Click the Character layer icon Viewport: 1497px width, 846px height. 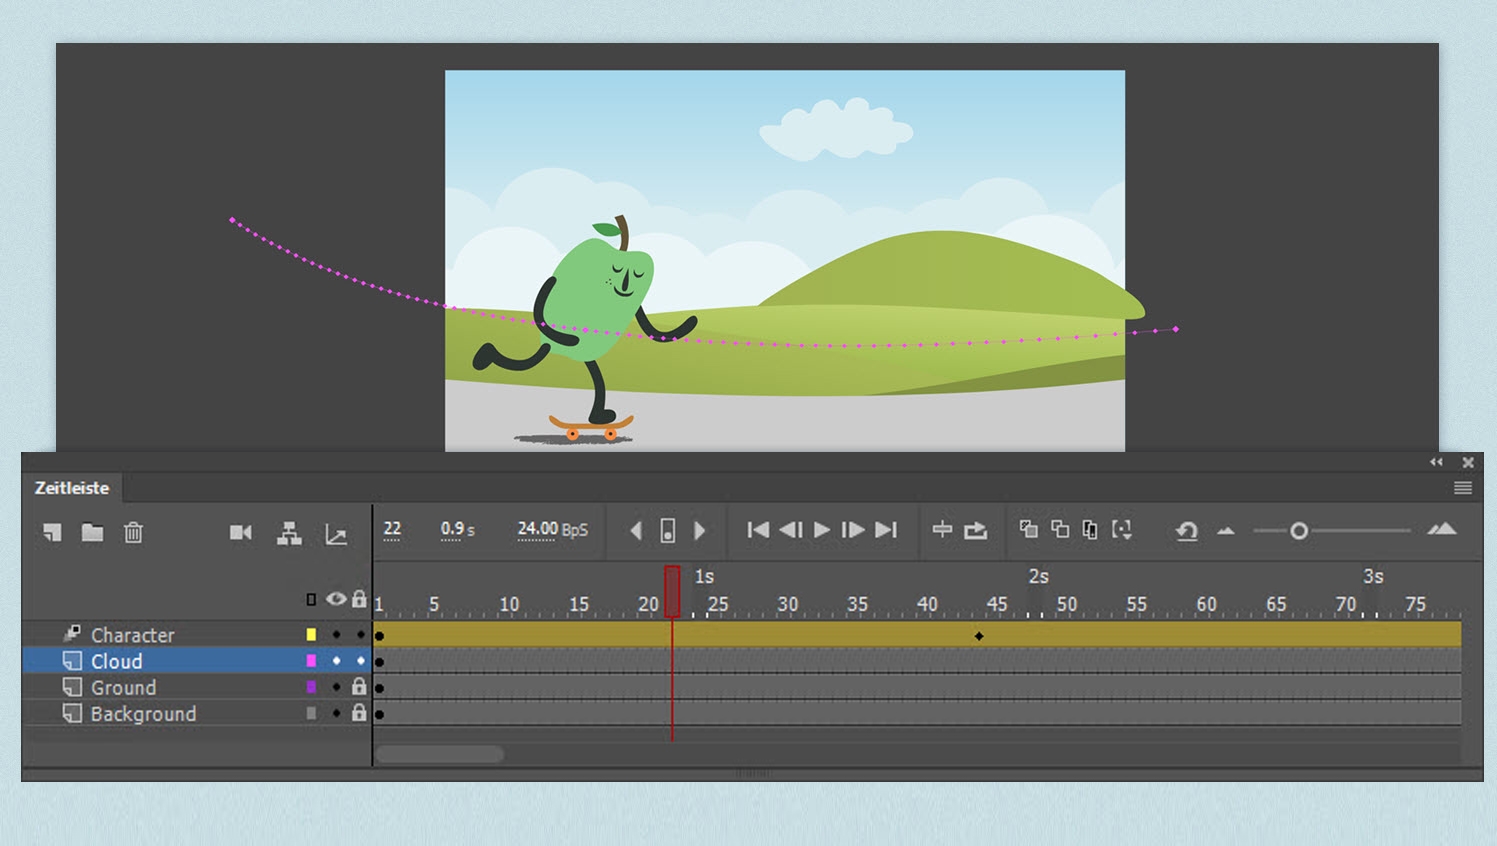tap(72, 634)
